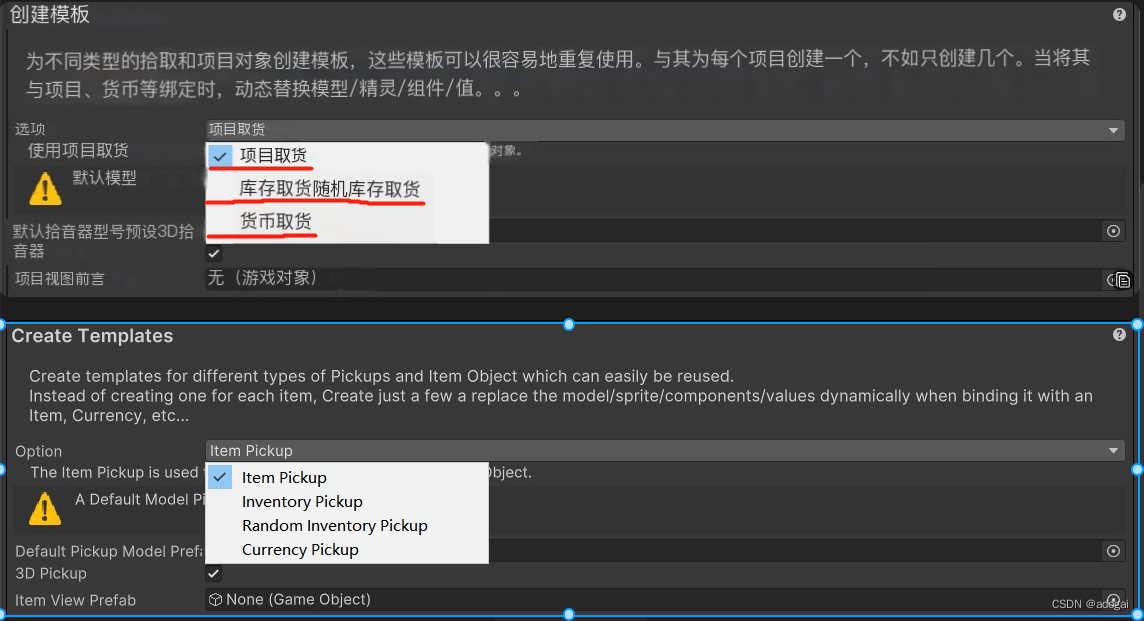
Task: Click the warning icon near A Default Model
Action: [45, 509]
